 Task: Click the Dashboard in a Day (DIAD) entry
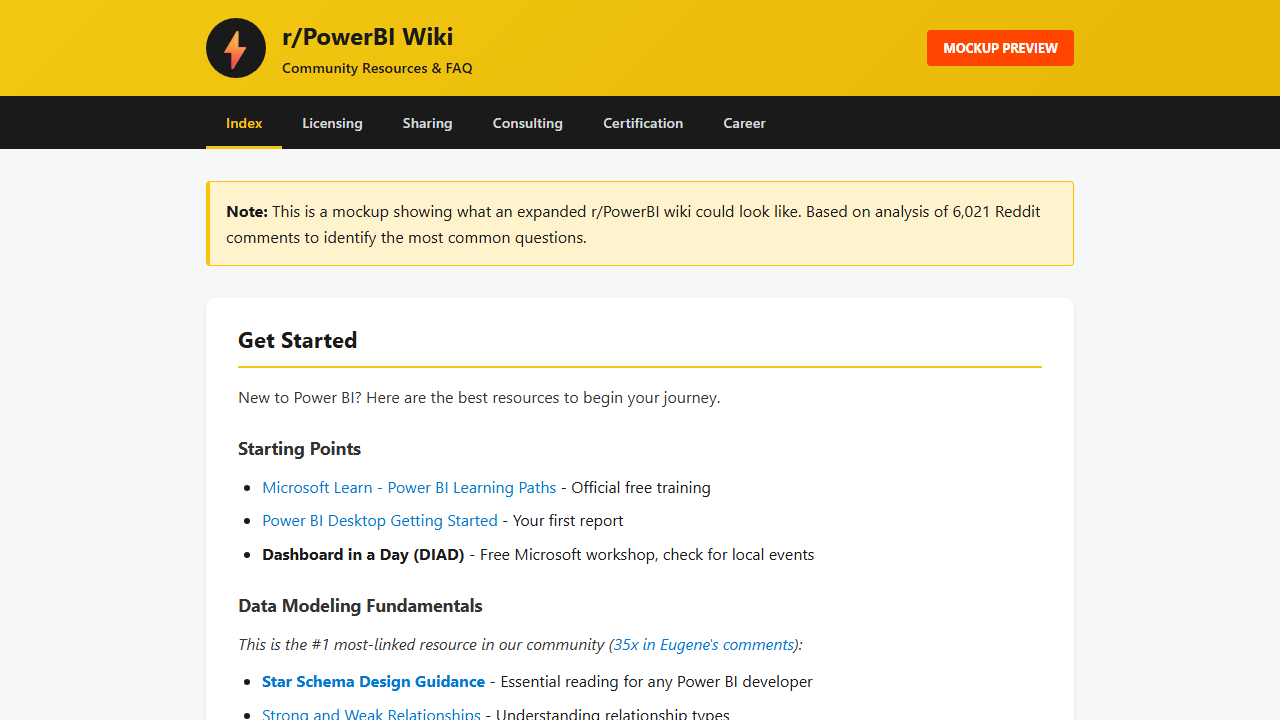[x=363, y=554]
